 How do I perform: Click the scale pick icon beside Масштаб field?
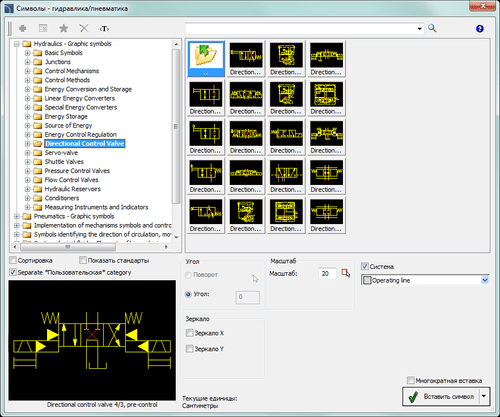coord(346,273)
